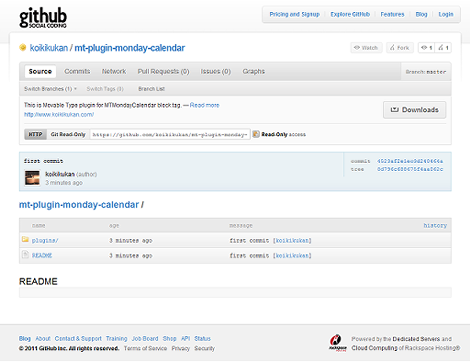The width and height of the screenshot is (470, 362).
Task: Click the Login link
Action: click(x=446, y=14)
